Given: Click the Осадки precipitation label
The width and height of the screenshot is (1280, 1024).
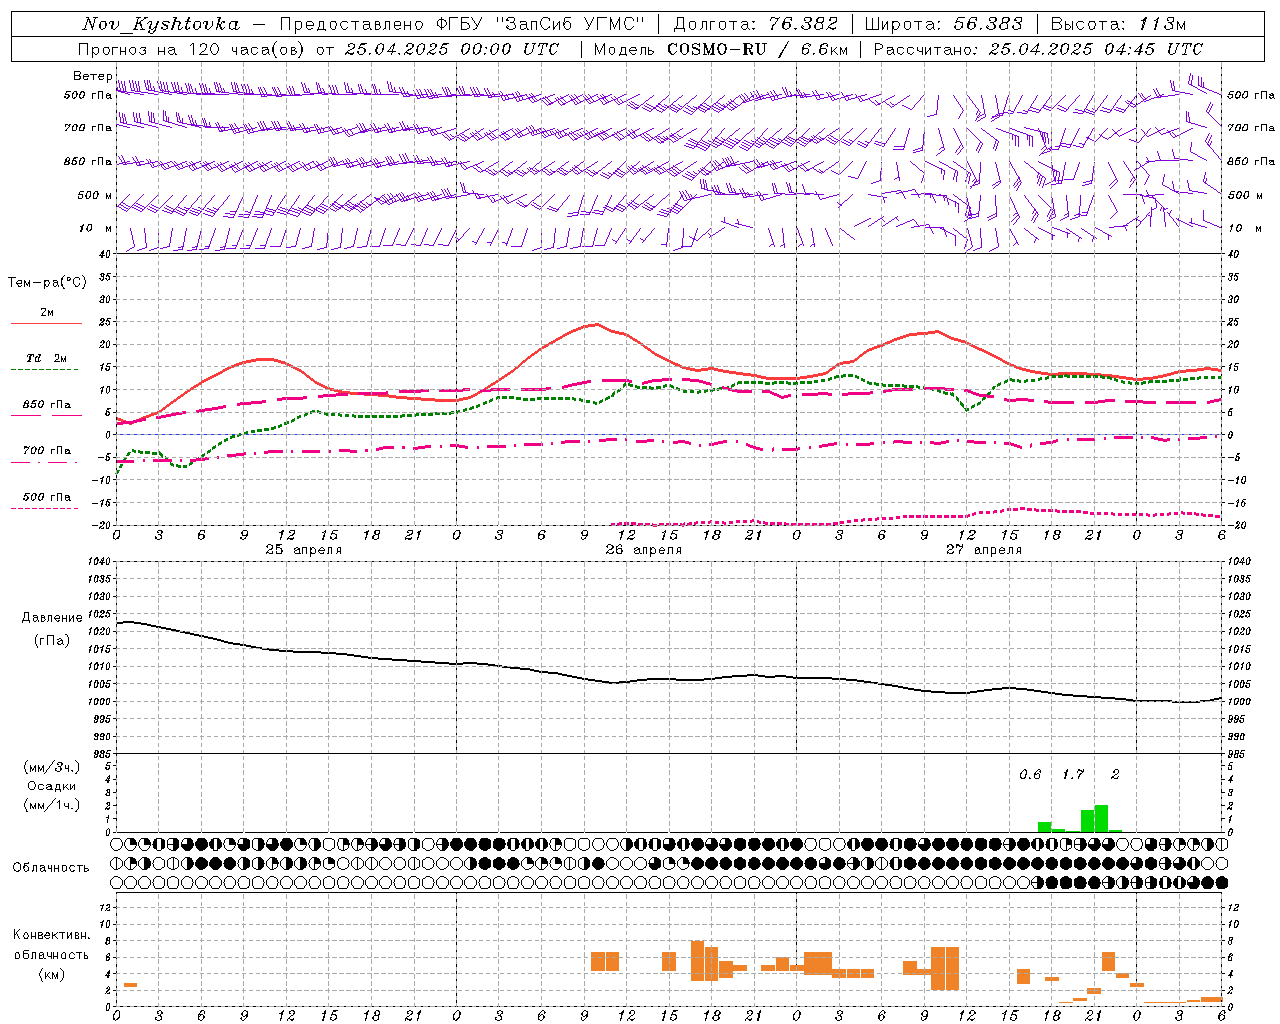Looking at the screenshot, I should [52, 786].
